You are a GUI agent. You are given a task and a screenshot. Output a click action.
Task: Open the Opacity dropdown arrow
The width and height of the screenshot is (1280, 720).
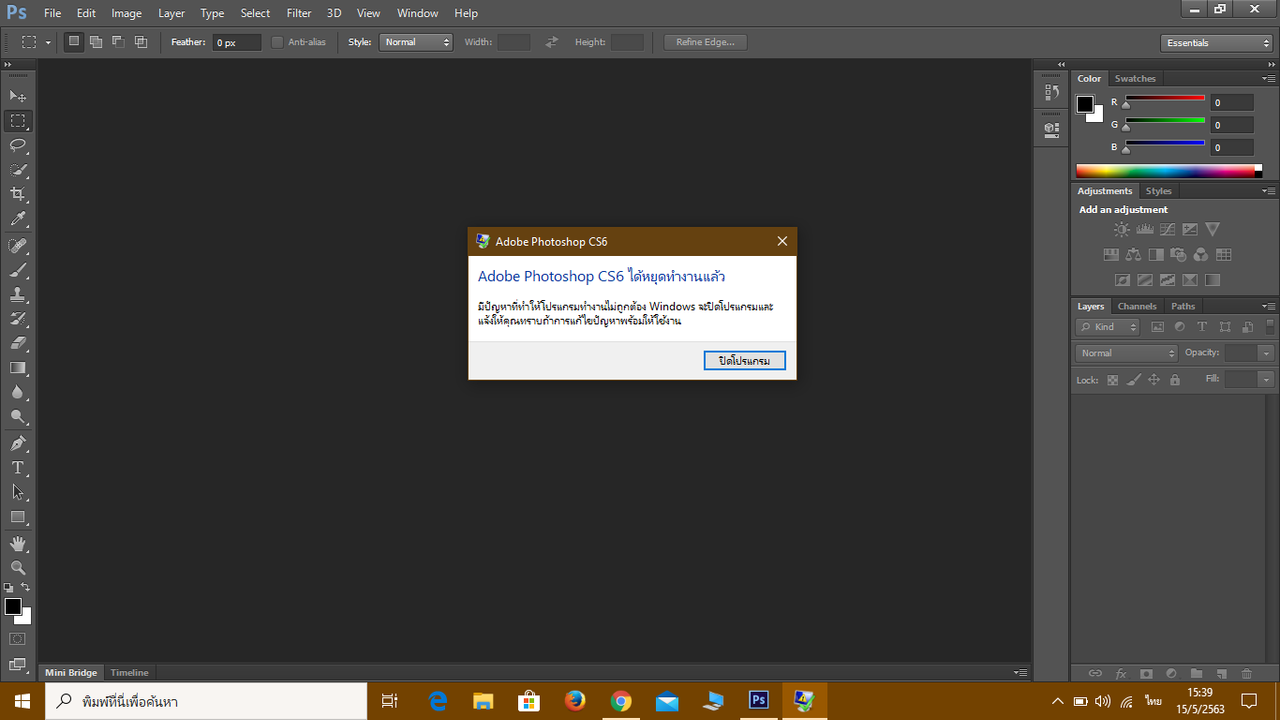(1267, 353)
